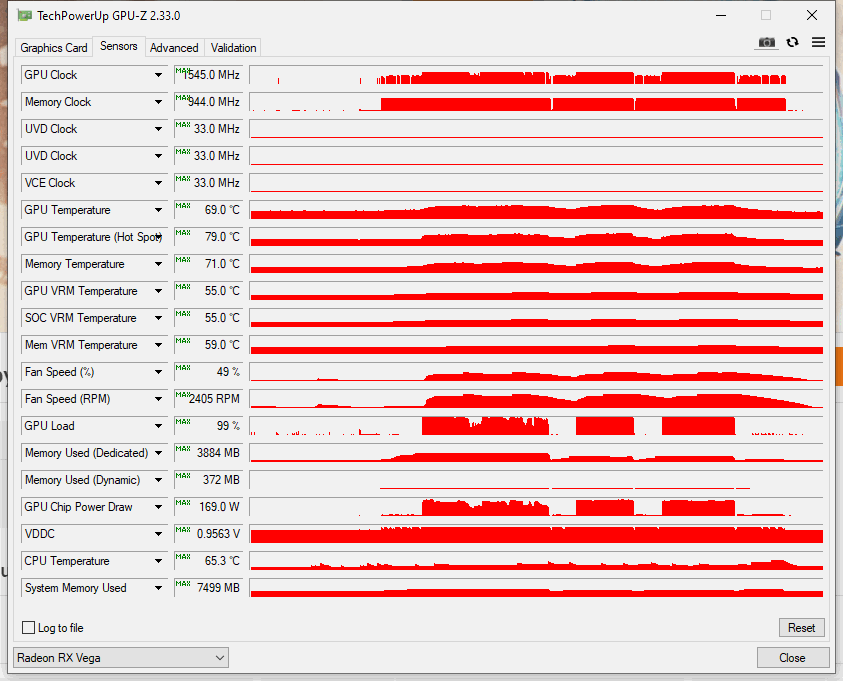Screen dimensions: 843x681
Task: Click the GPU Clock 1545.0 MHz value
Action: coord(209,75)
